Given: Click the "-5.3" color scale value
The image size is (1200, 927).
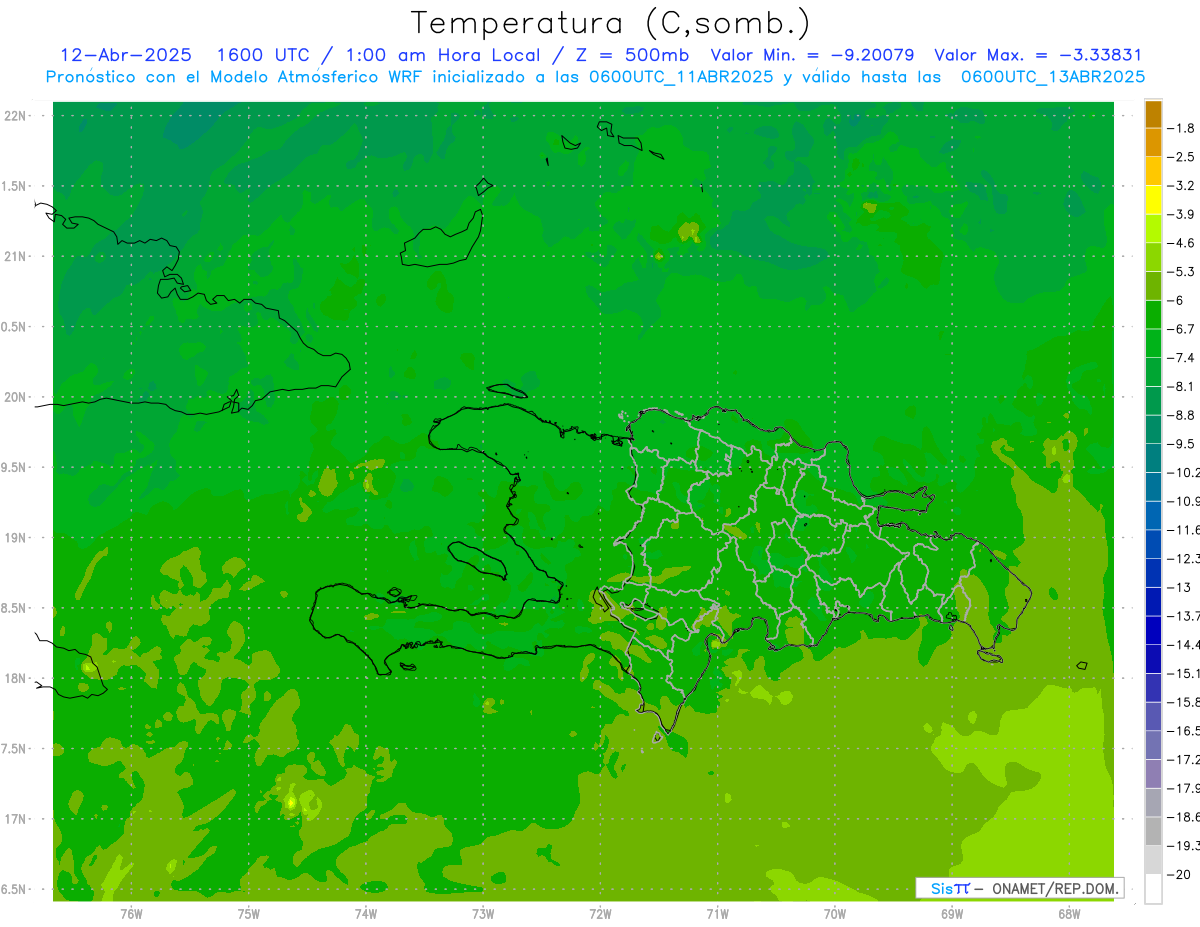Looking at the screenshot, I should [1183, 271].
